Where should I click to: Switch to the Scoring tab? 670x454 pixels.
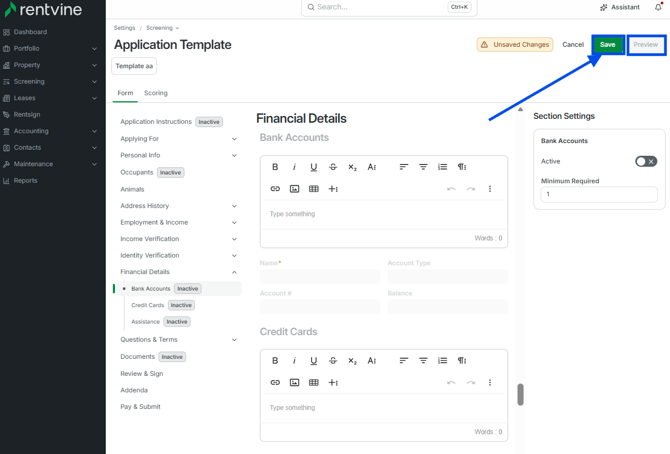coord(156,93)
